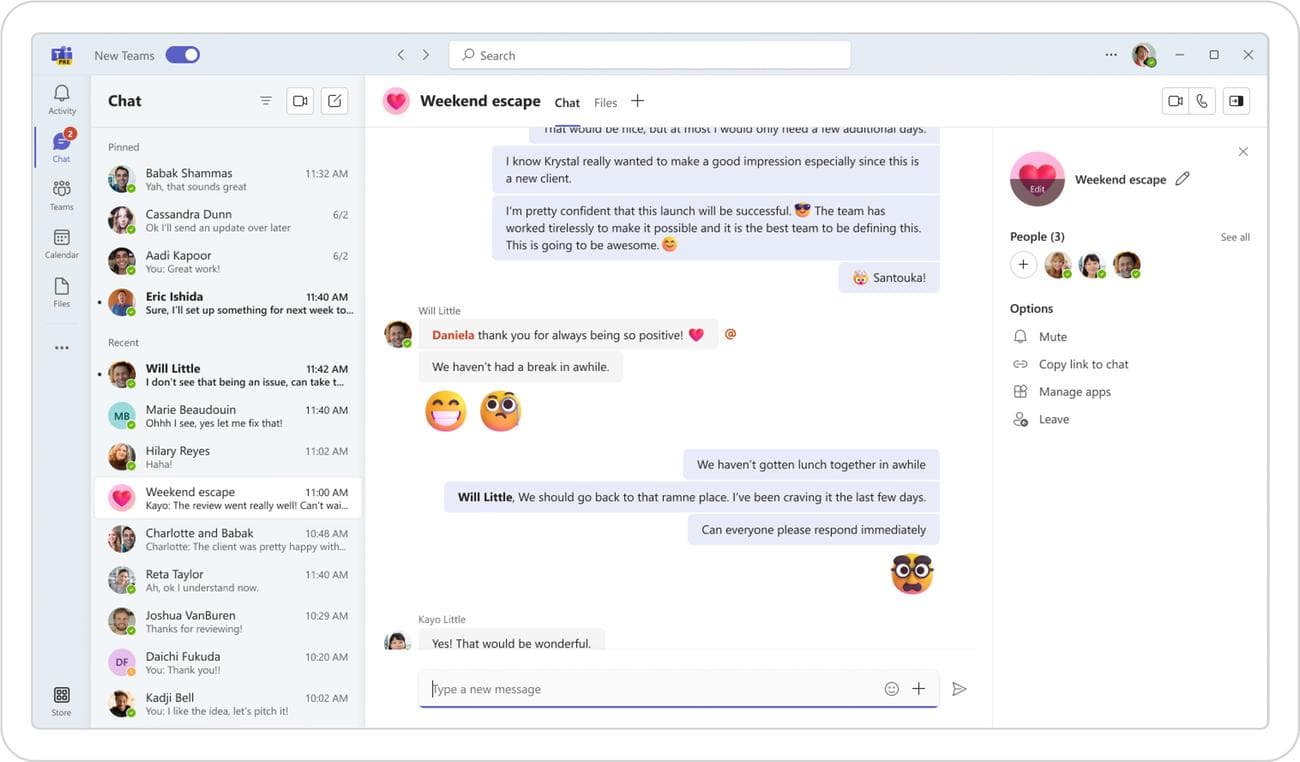The height and width of the screenshot is (762, 1300).
Task: Select the Chat tab in conversation header
Action: pyautogui.click(x=567, y=102)
